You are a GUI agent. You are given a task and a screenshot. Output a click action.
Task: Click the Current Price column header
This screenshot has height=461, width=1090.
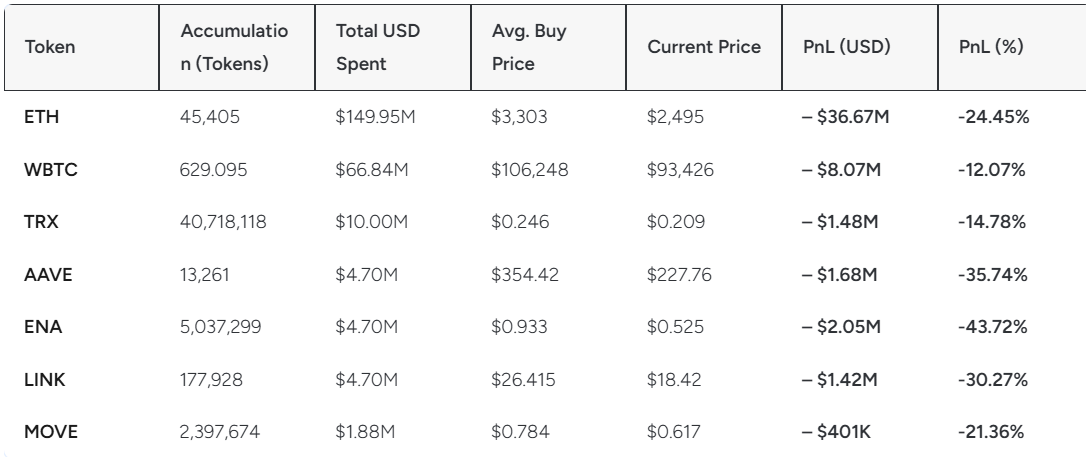pyautogui.click(x=703, y=47)
